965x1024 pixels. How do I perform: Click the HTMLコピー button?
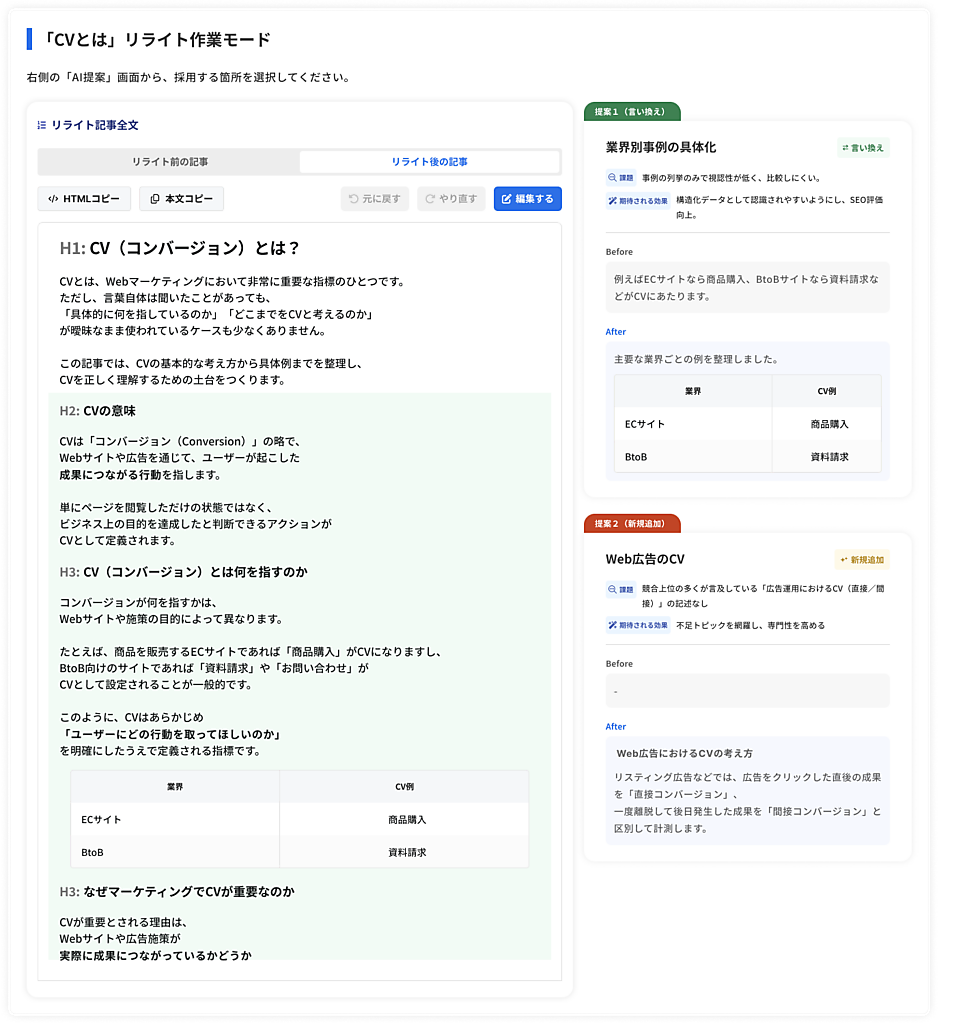(x=84, y=199)
